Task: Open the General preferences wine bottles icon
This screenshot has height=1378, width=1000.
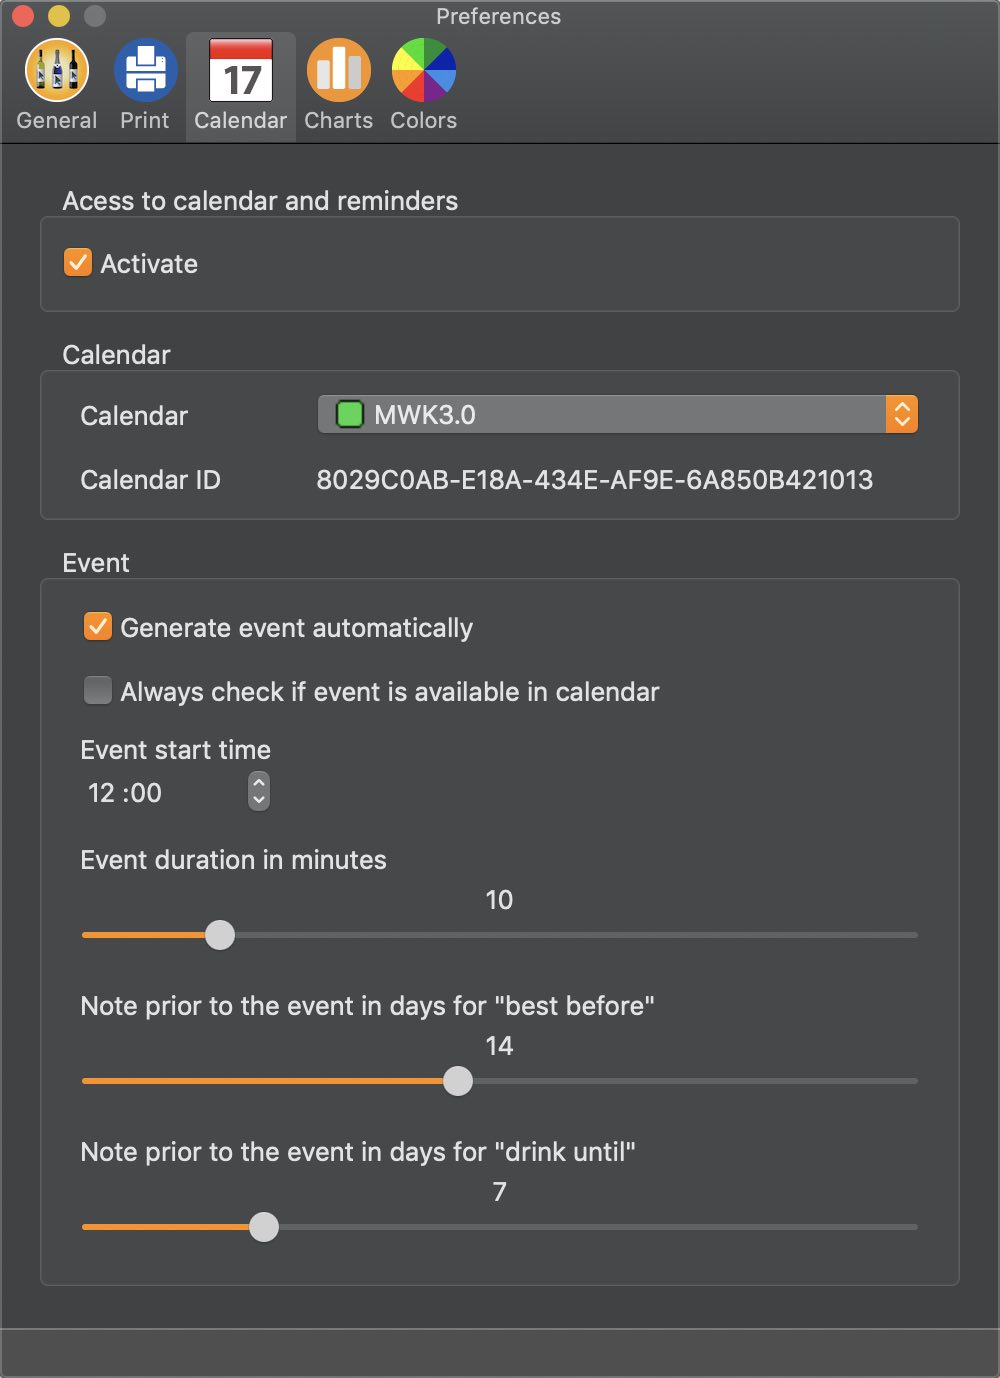Action: click(x=57, y=70)
